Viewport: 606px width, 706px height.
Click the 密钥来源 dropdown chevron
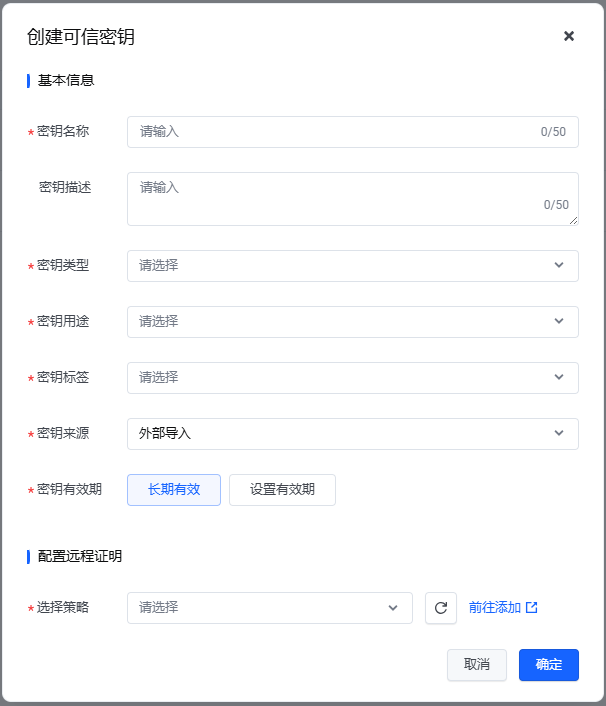558,434
